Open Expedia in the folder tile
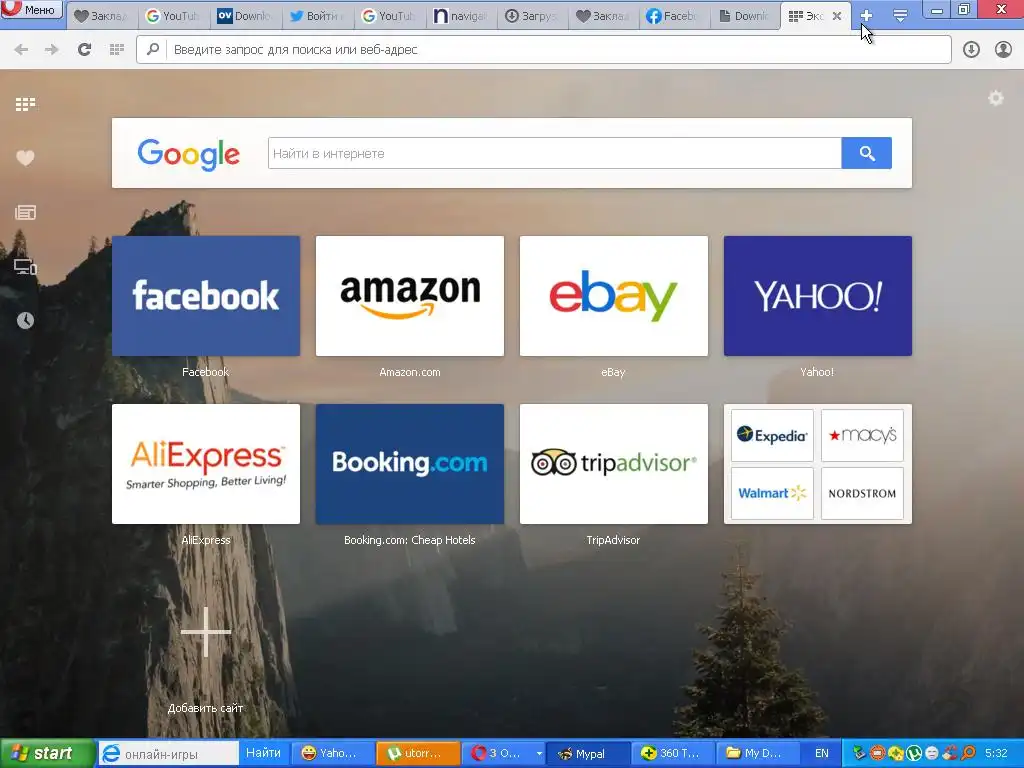1024x768 pixels. click(x=772, y=436)
